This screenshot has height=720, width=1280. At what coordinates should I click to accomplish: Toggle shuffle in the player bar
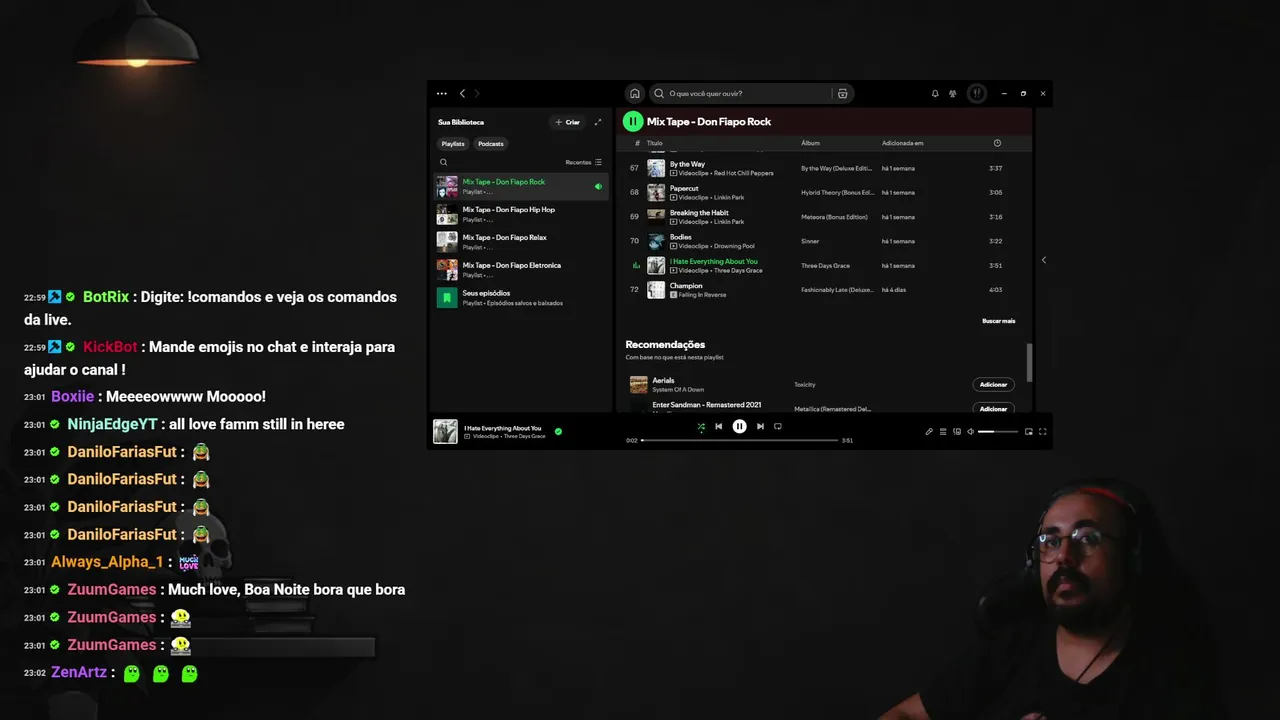click(x=701, y=426)
